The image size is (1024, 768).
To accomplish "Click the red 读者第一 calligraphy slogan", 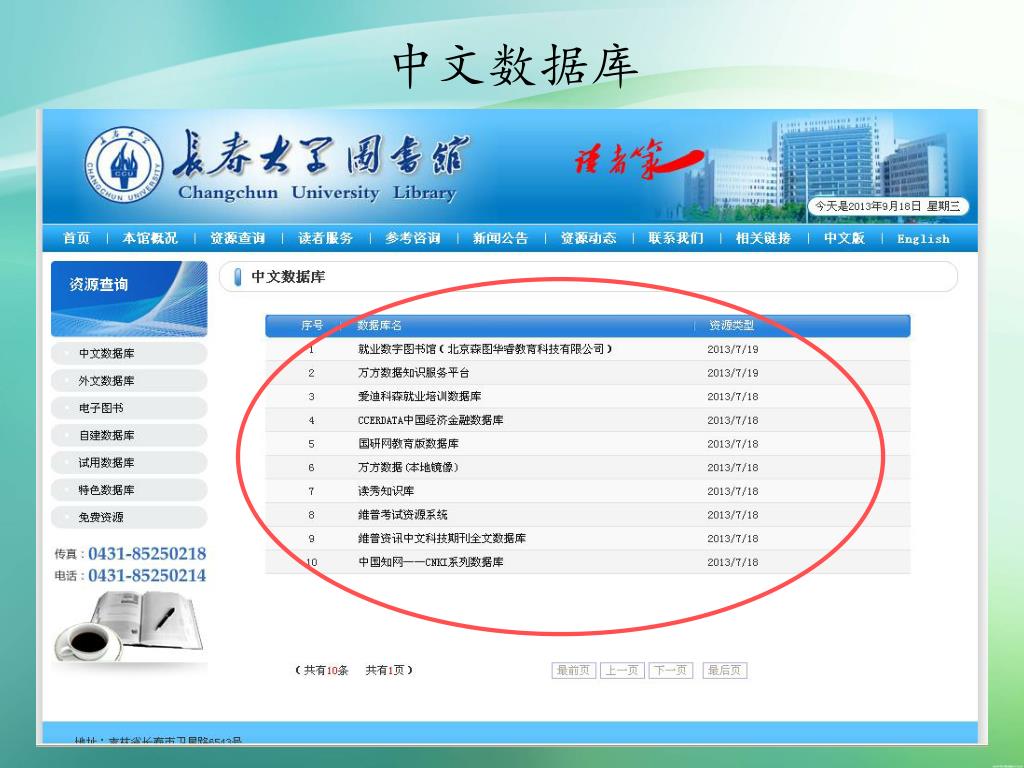I will click(x=639, y=159).
